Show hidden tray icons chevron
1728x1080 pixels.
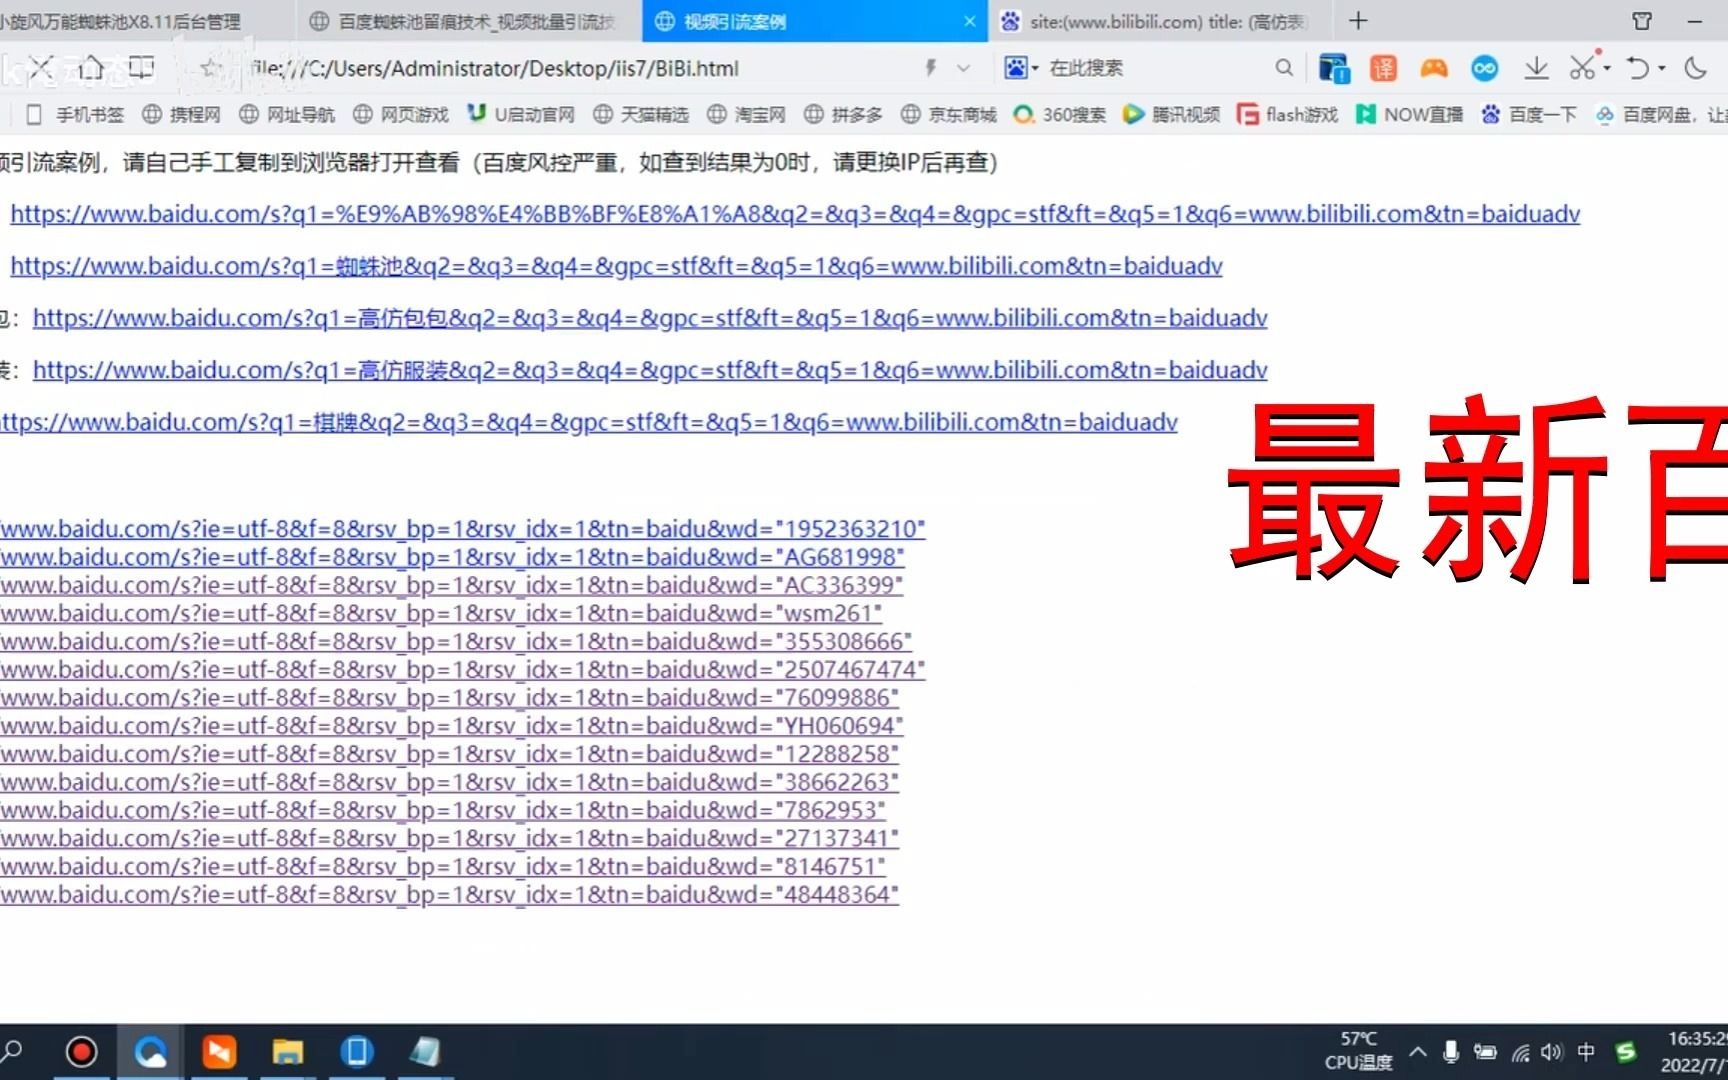tap(1418, 1051)
